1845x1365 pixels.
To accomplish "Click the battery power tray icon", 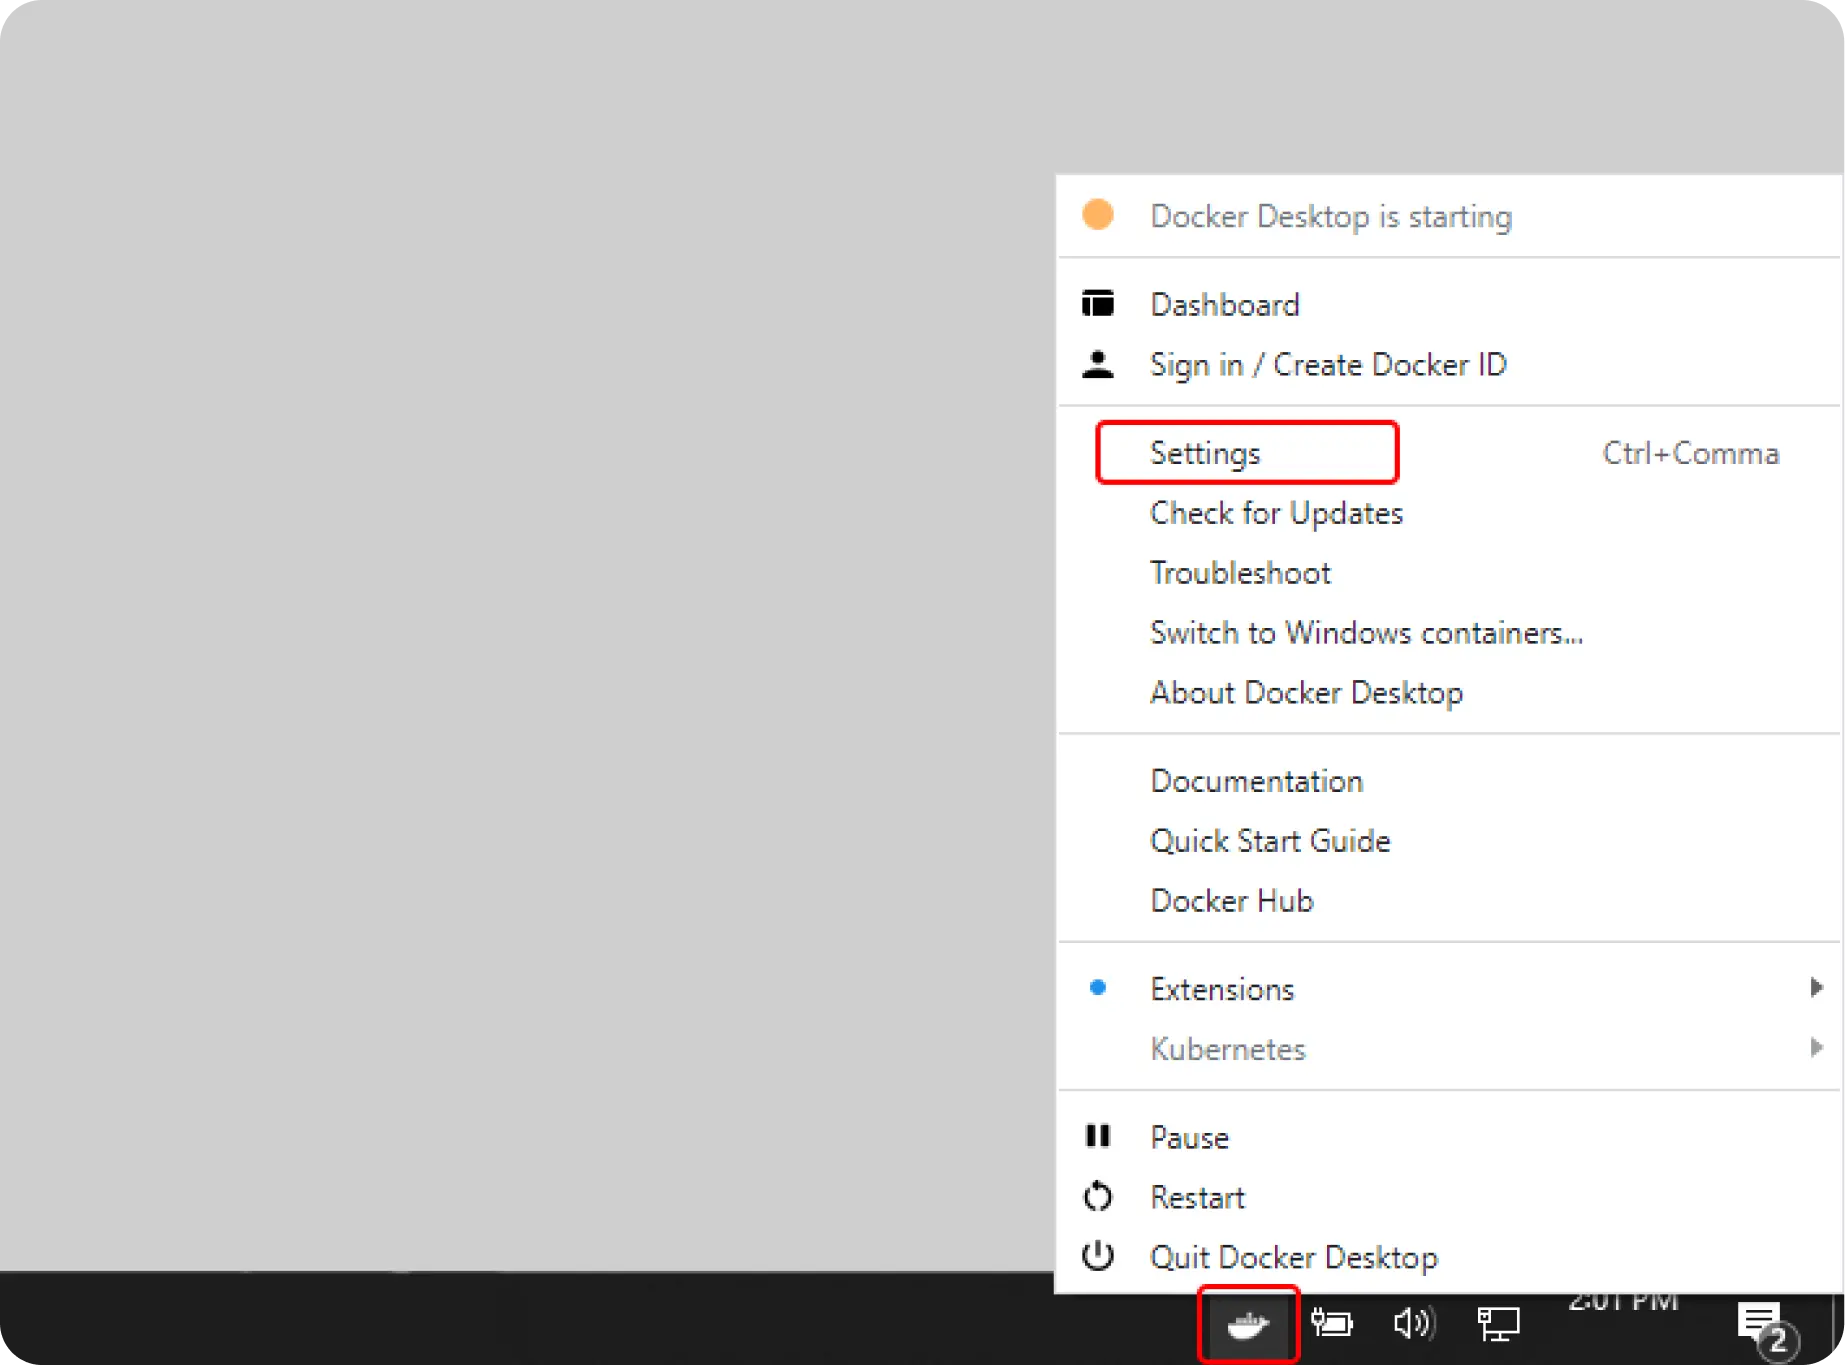I will coord(1331,1324).
